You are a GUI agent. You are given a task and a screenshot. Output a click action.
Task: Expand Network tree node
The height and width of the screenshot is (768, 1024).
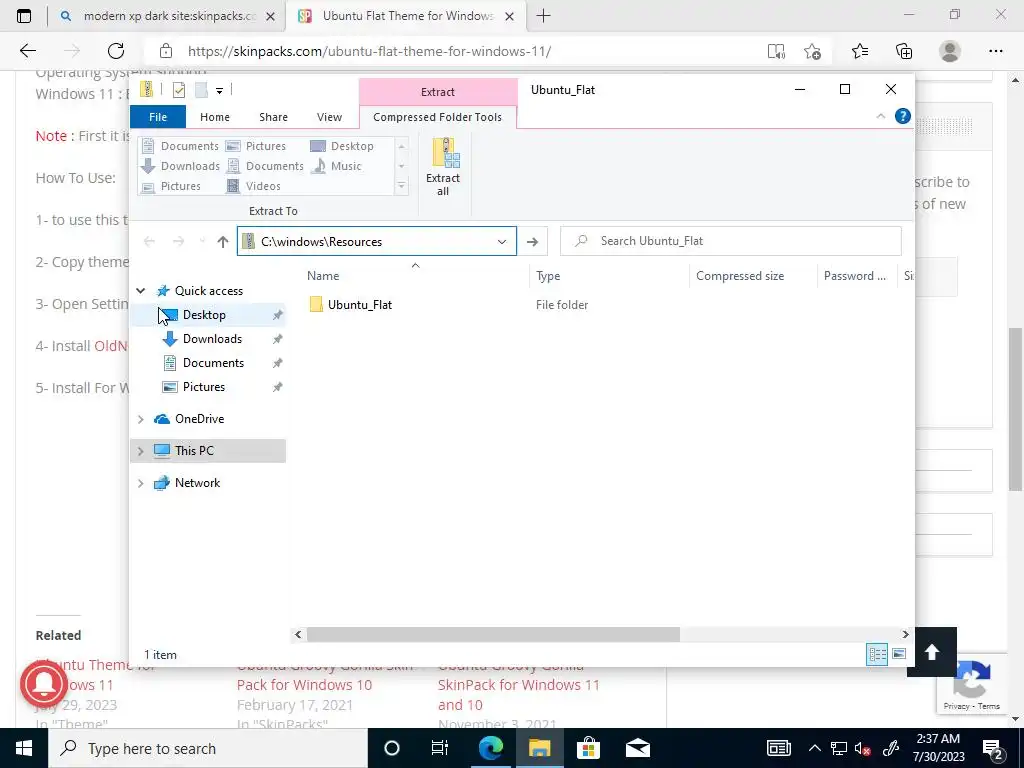[x=140, y=483]
